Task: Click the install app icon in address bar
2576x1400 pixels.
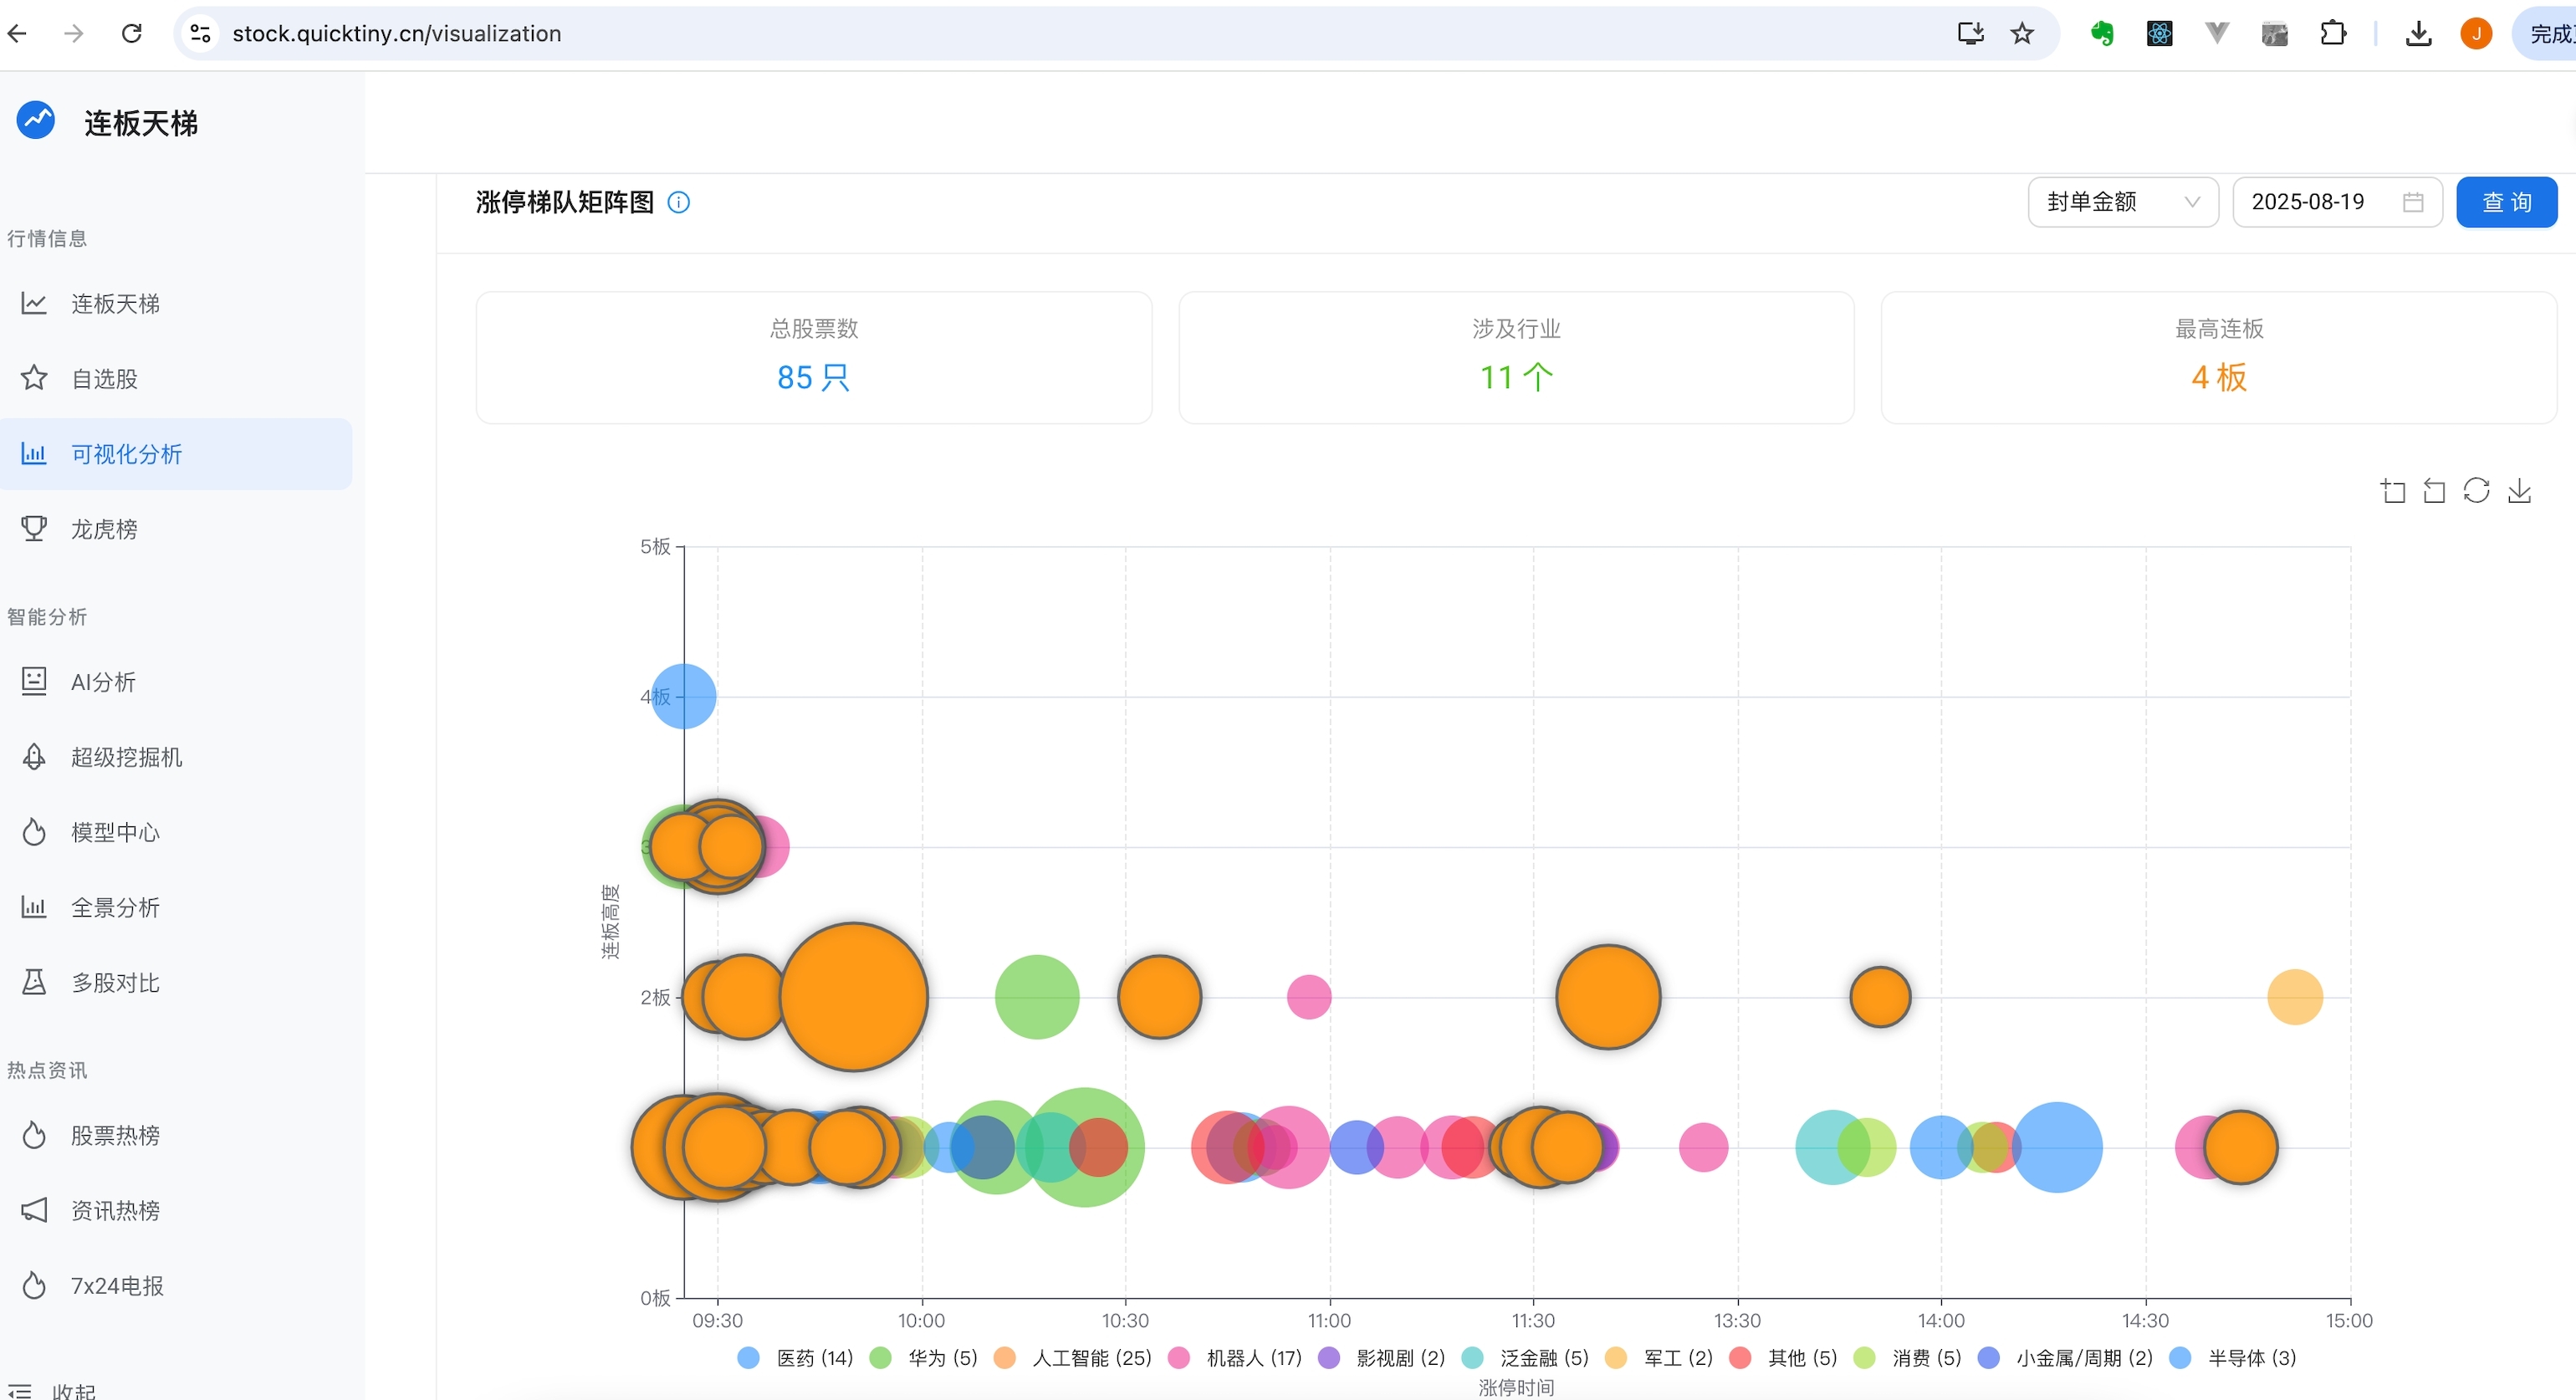Action: [x=1970, y=33]
